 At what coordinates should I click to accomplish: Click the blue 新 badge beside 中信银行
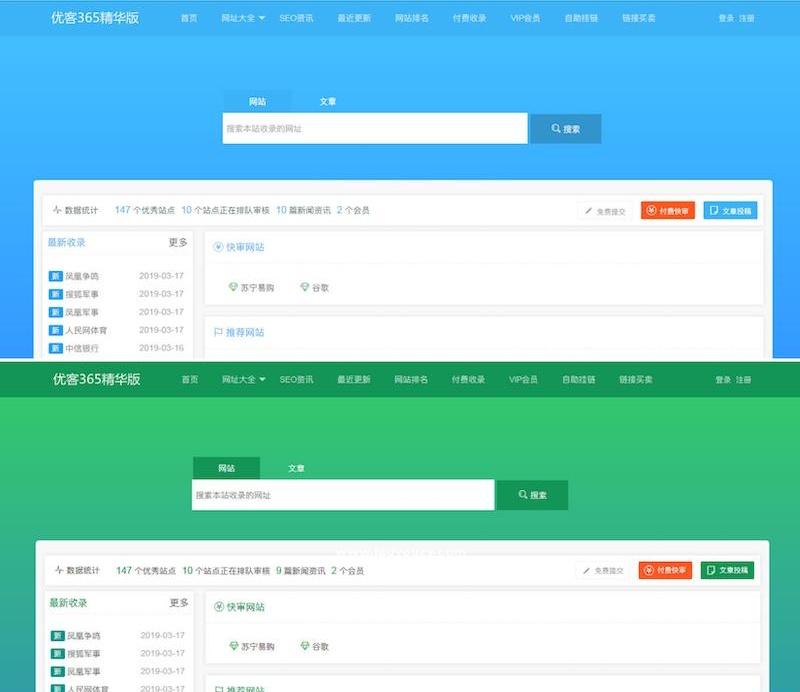coord(56,348)
